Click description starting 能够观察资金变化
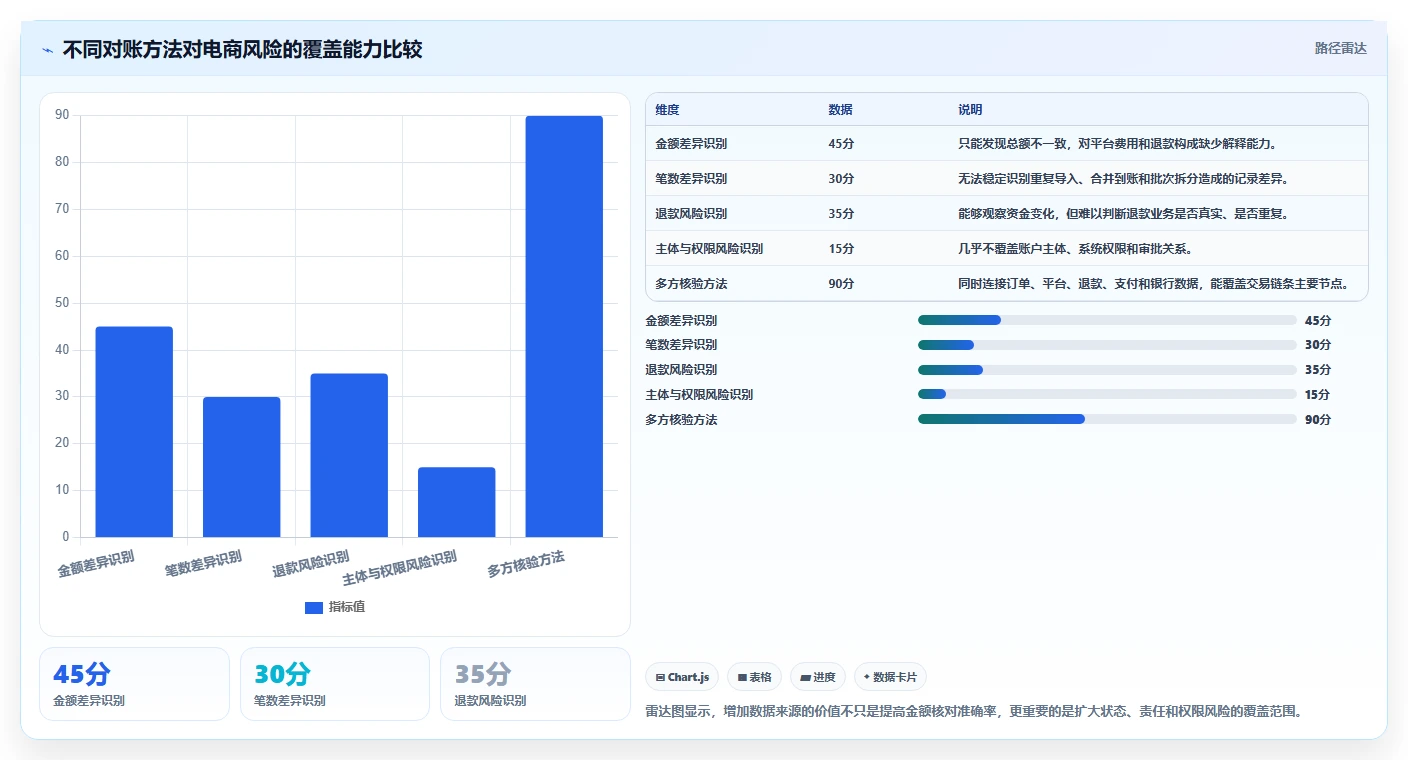Screen dimensions: 1408x760 (x=1123, y=214)
